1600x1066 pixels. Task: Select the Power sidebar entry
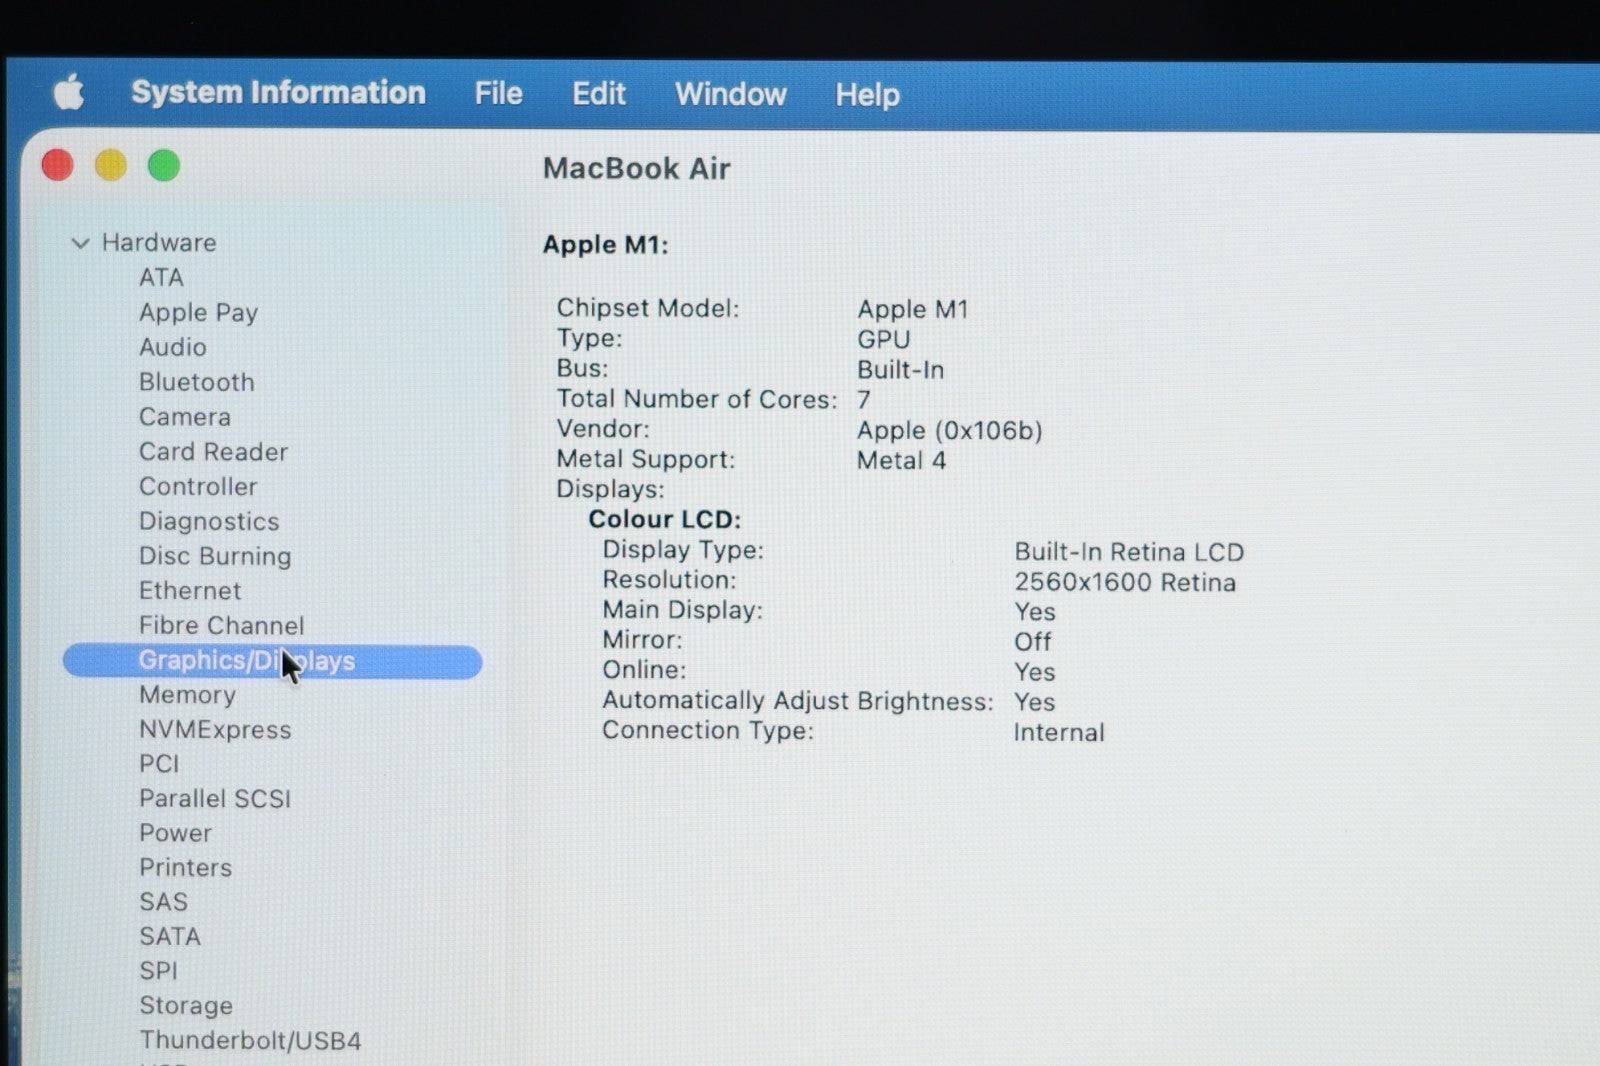(175, 833)
